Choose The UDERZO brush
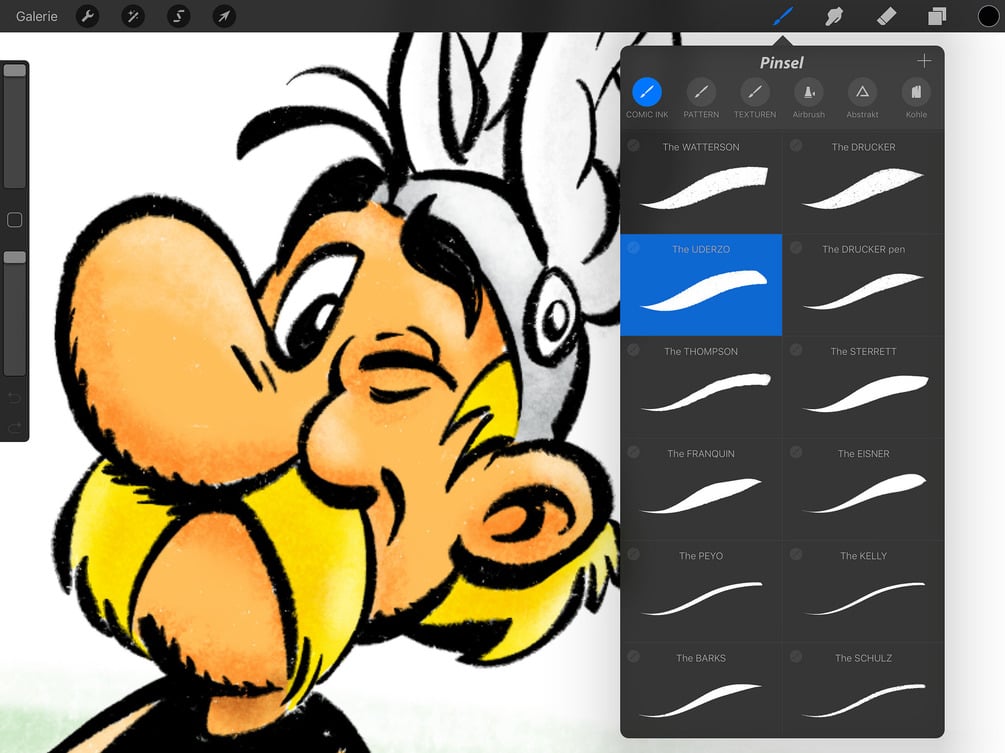Image resolution: width=1005 pixels, height=753 pixels. click(701, 285)
